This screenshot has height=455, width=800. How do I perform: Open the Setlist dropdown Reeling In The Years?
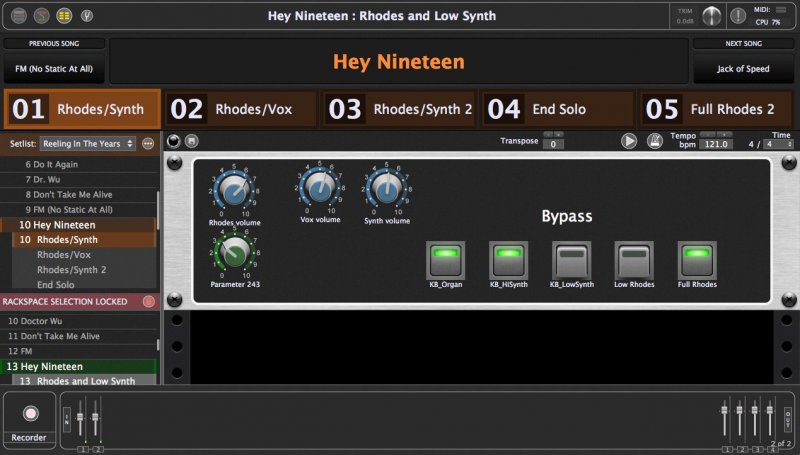click(x=87, y=144)
